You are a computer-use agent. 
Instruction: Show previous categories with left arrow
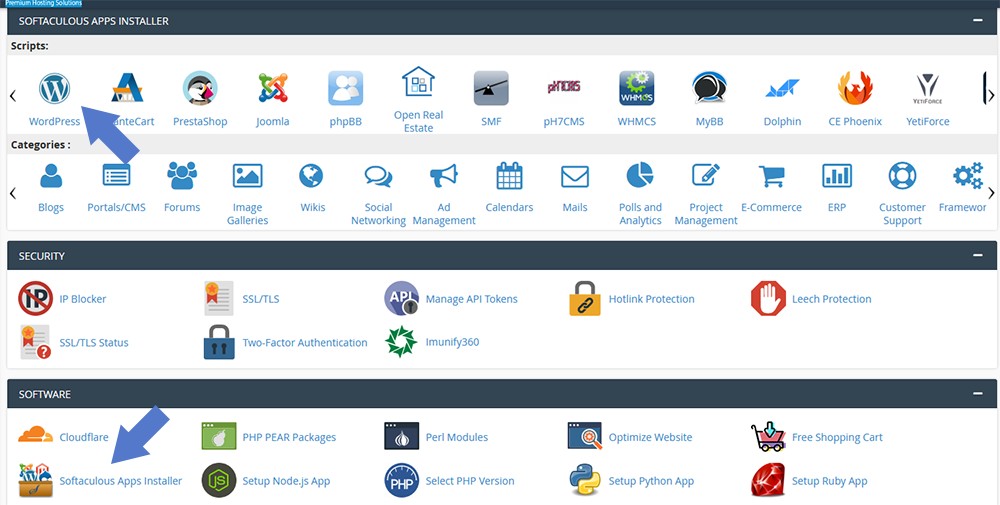click(13, 193)
